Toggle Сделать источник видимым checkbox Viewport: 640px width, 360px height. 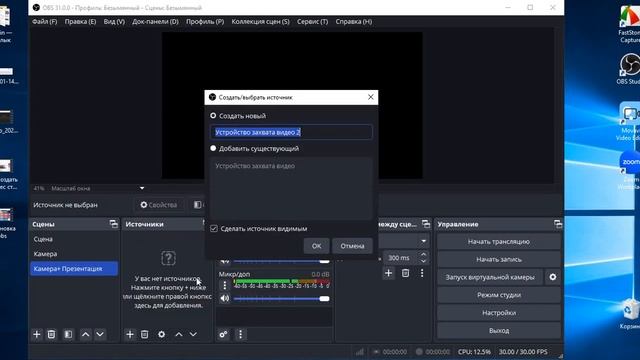pos(214,229)
